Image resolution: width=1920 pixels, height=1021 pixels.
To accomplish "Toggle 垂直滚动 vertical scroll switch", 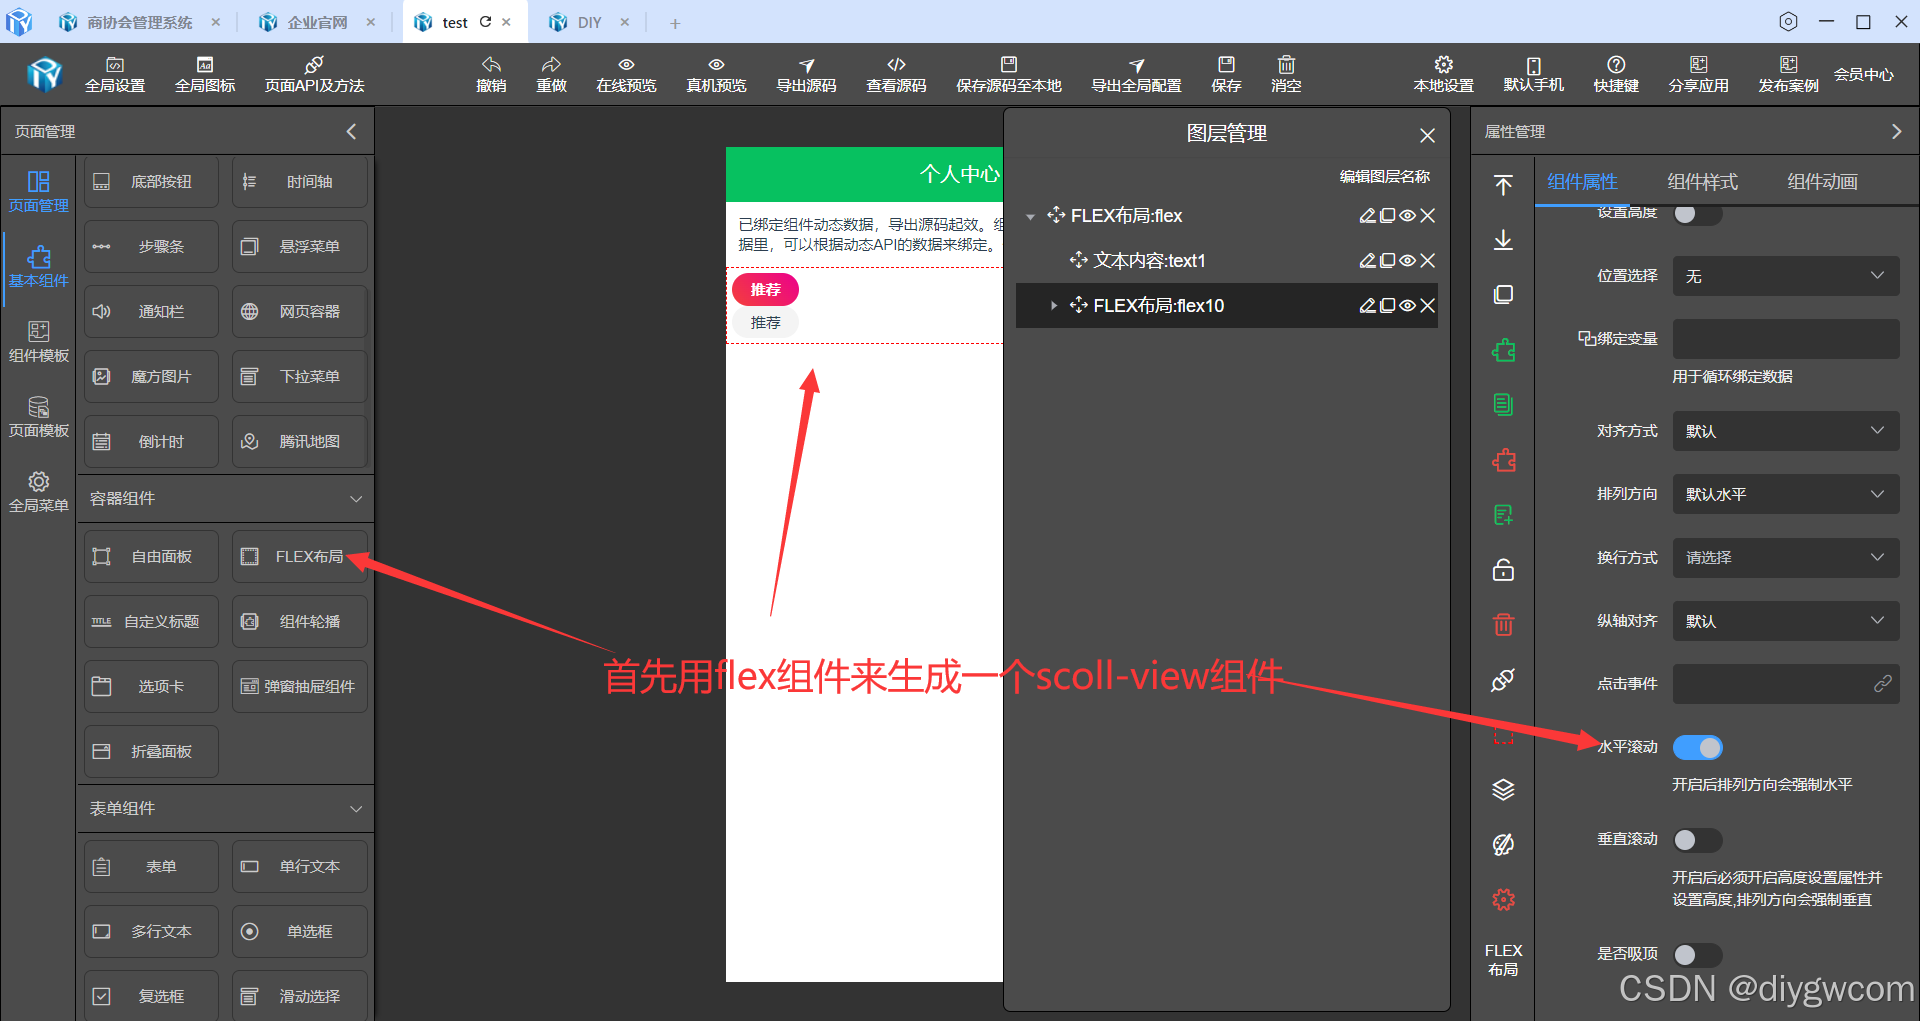I will pyautogui.click(x=1697, y=840).
